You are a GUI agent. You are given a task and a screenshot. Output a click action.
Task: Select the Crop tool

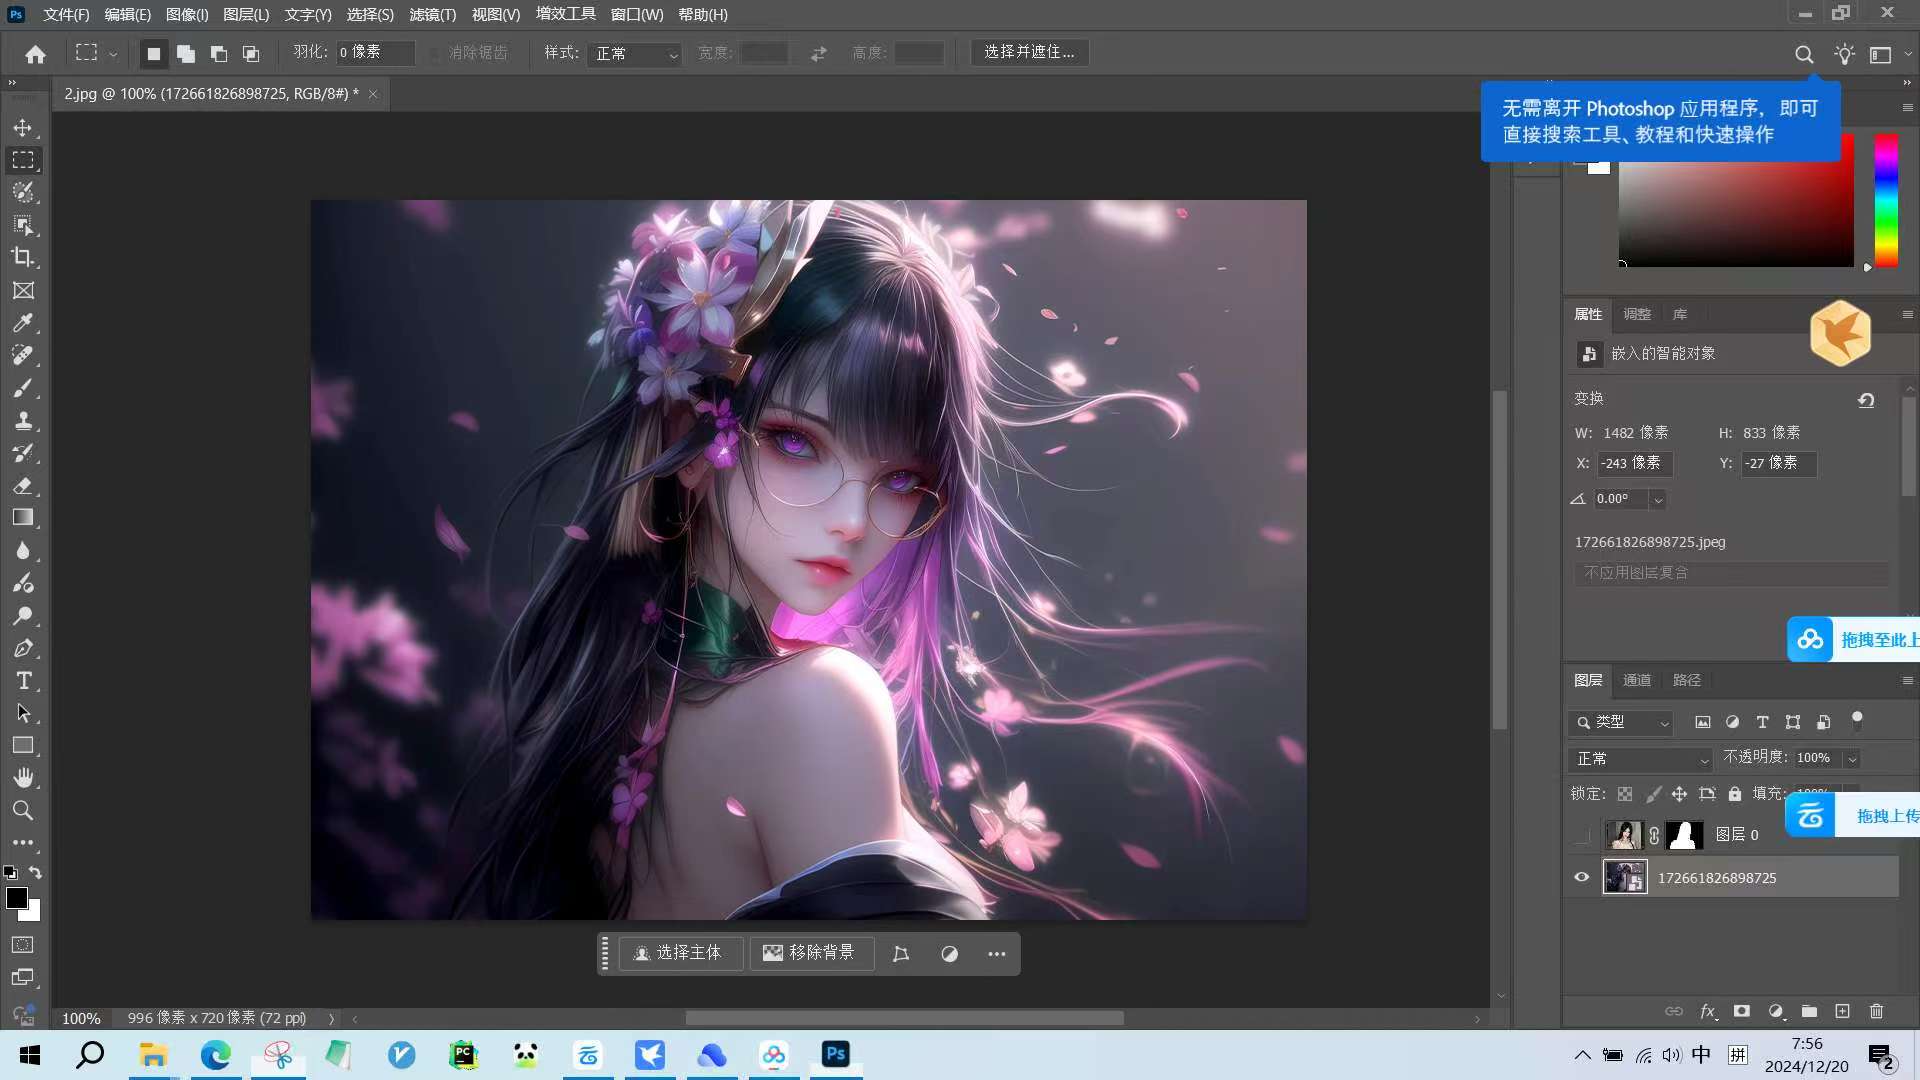pos(23,257)
